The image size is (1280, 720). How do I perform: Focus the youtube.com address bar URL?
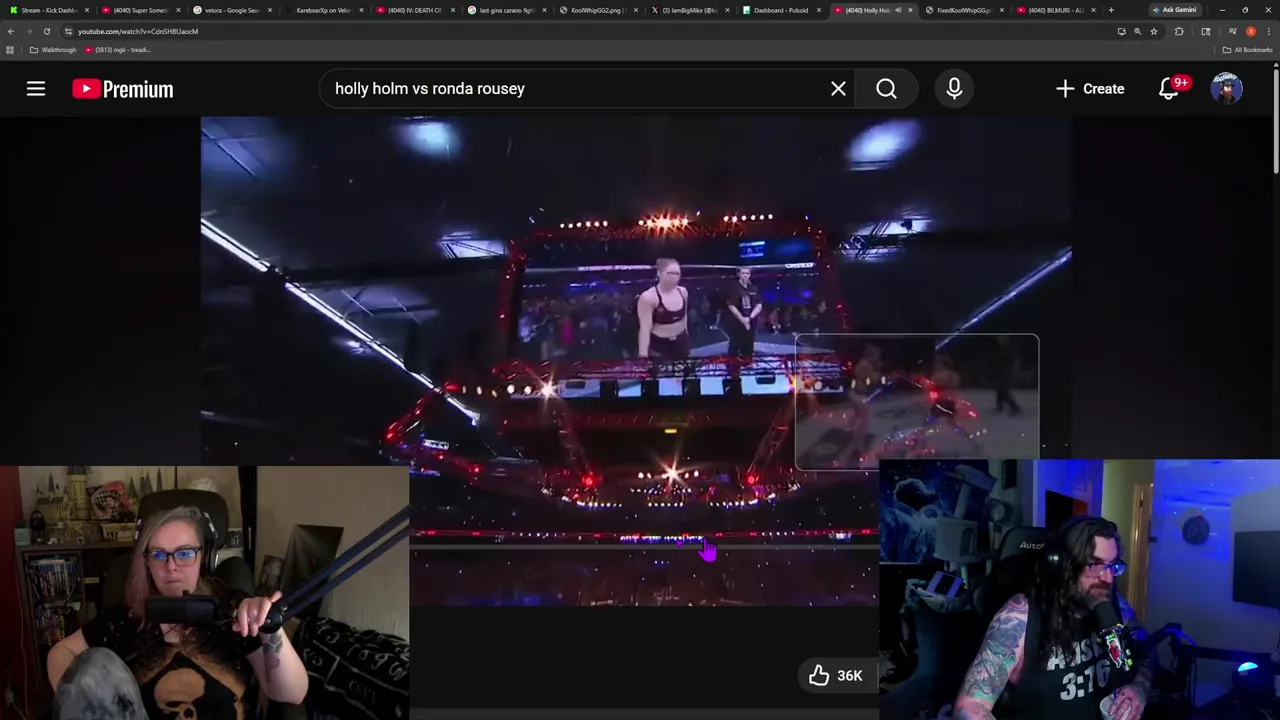tap(138, 31)
